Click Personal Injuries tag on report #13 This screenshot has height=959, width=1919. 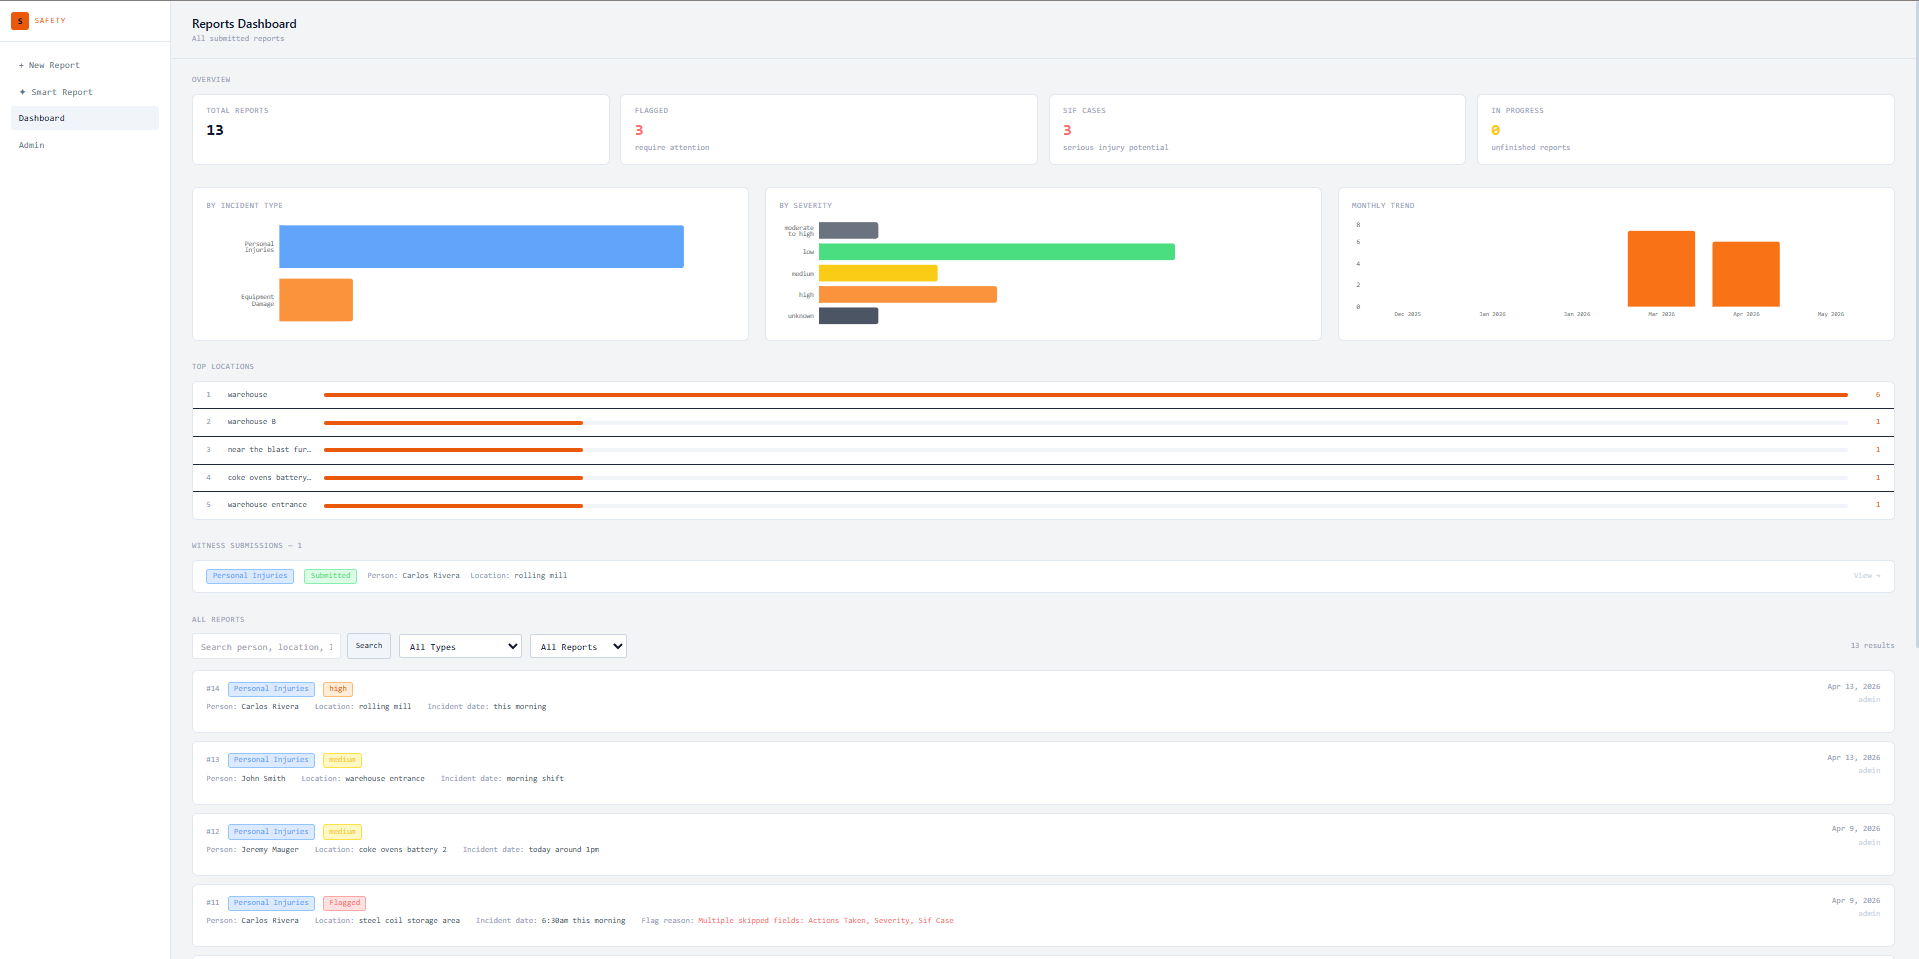[x=271, y=760]
